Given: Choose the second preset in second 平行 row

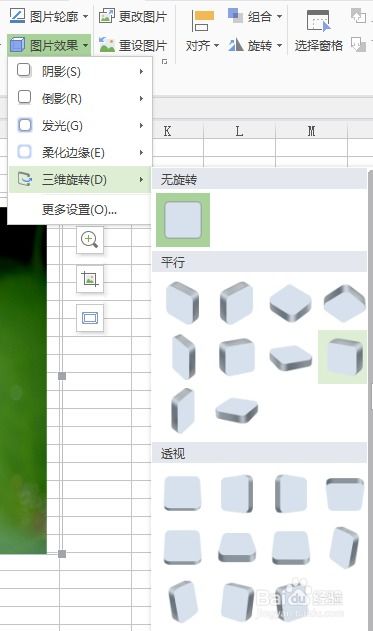Looking at the screenshot, I should click(237, 357).
